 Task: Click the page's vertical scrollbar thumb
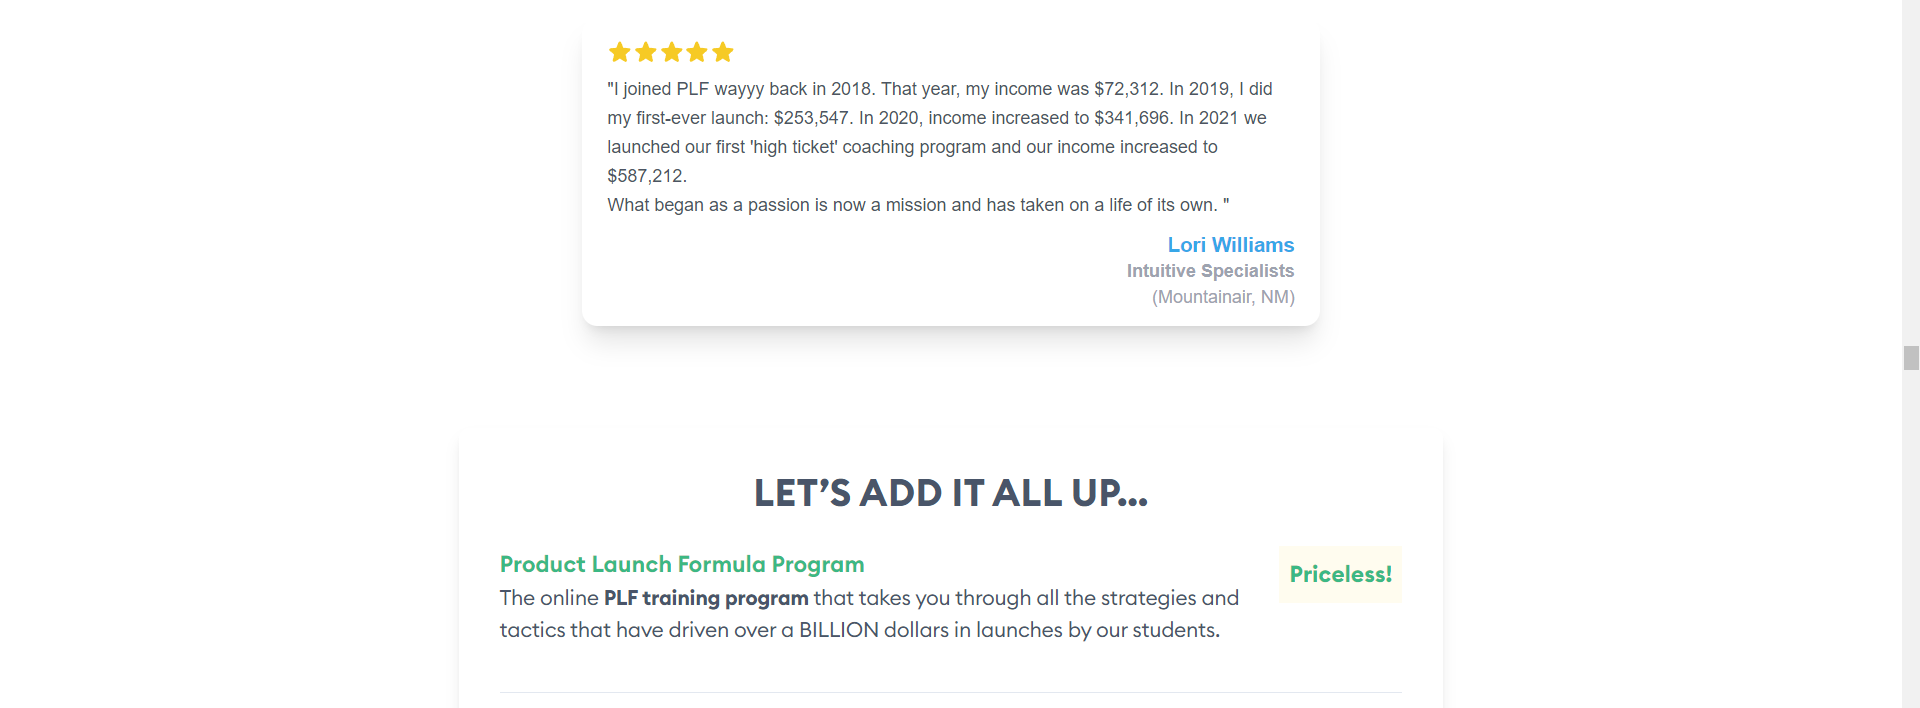1911,358
